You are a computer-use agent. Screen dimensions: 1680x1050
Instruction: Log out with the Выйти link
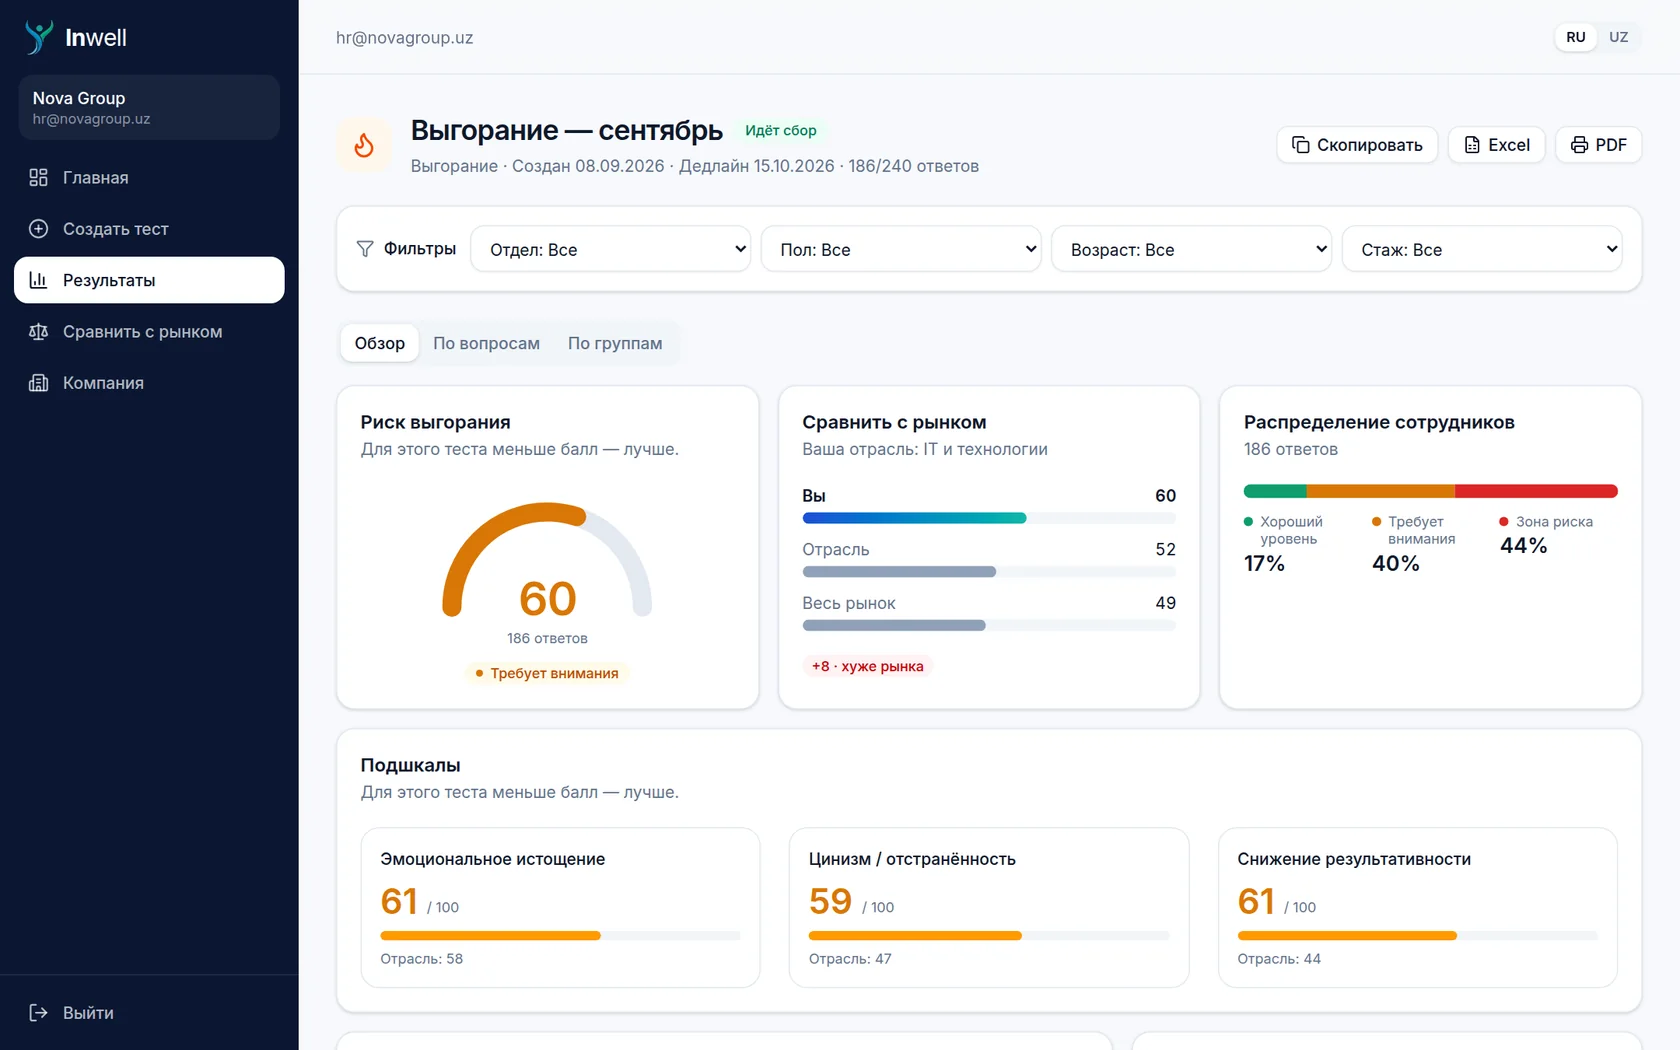click(149, 1012)
